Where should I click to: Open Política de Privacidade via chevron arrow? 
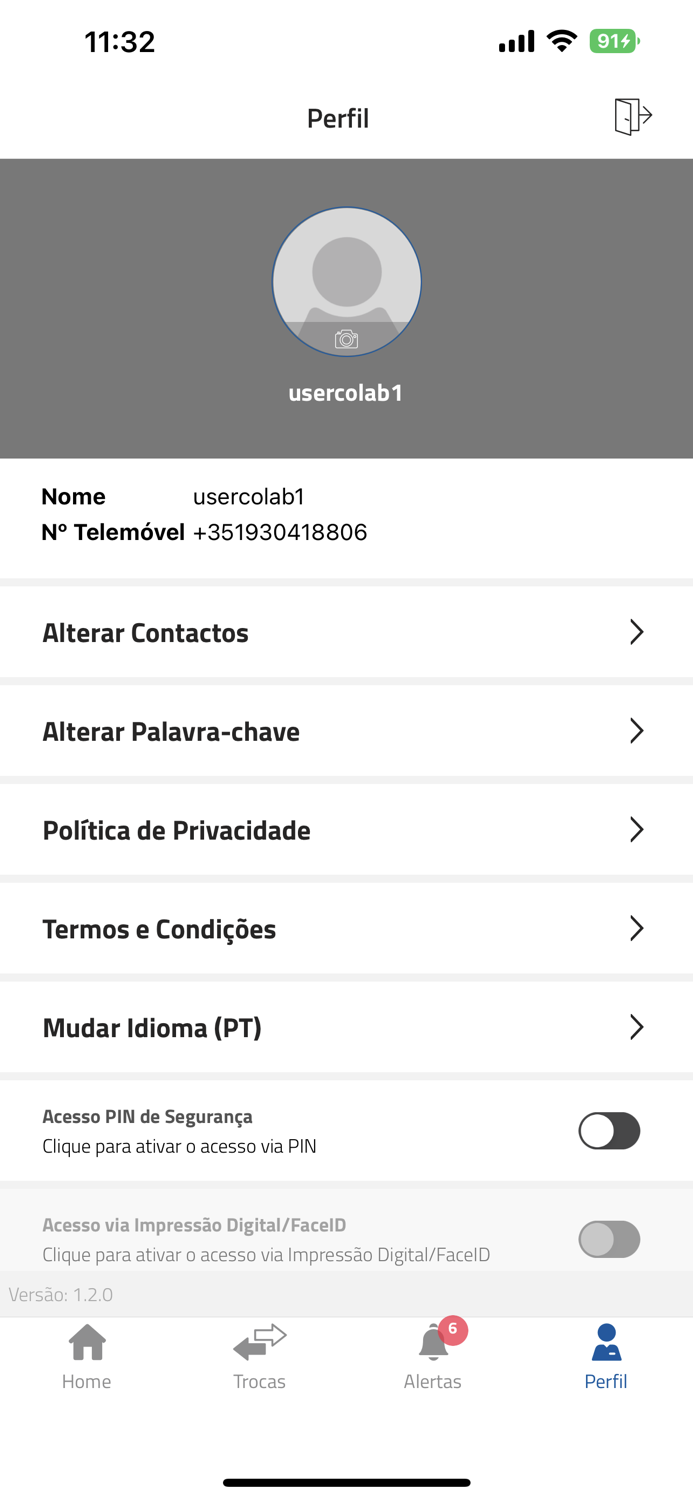click(637, 829)
